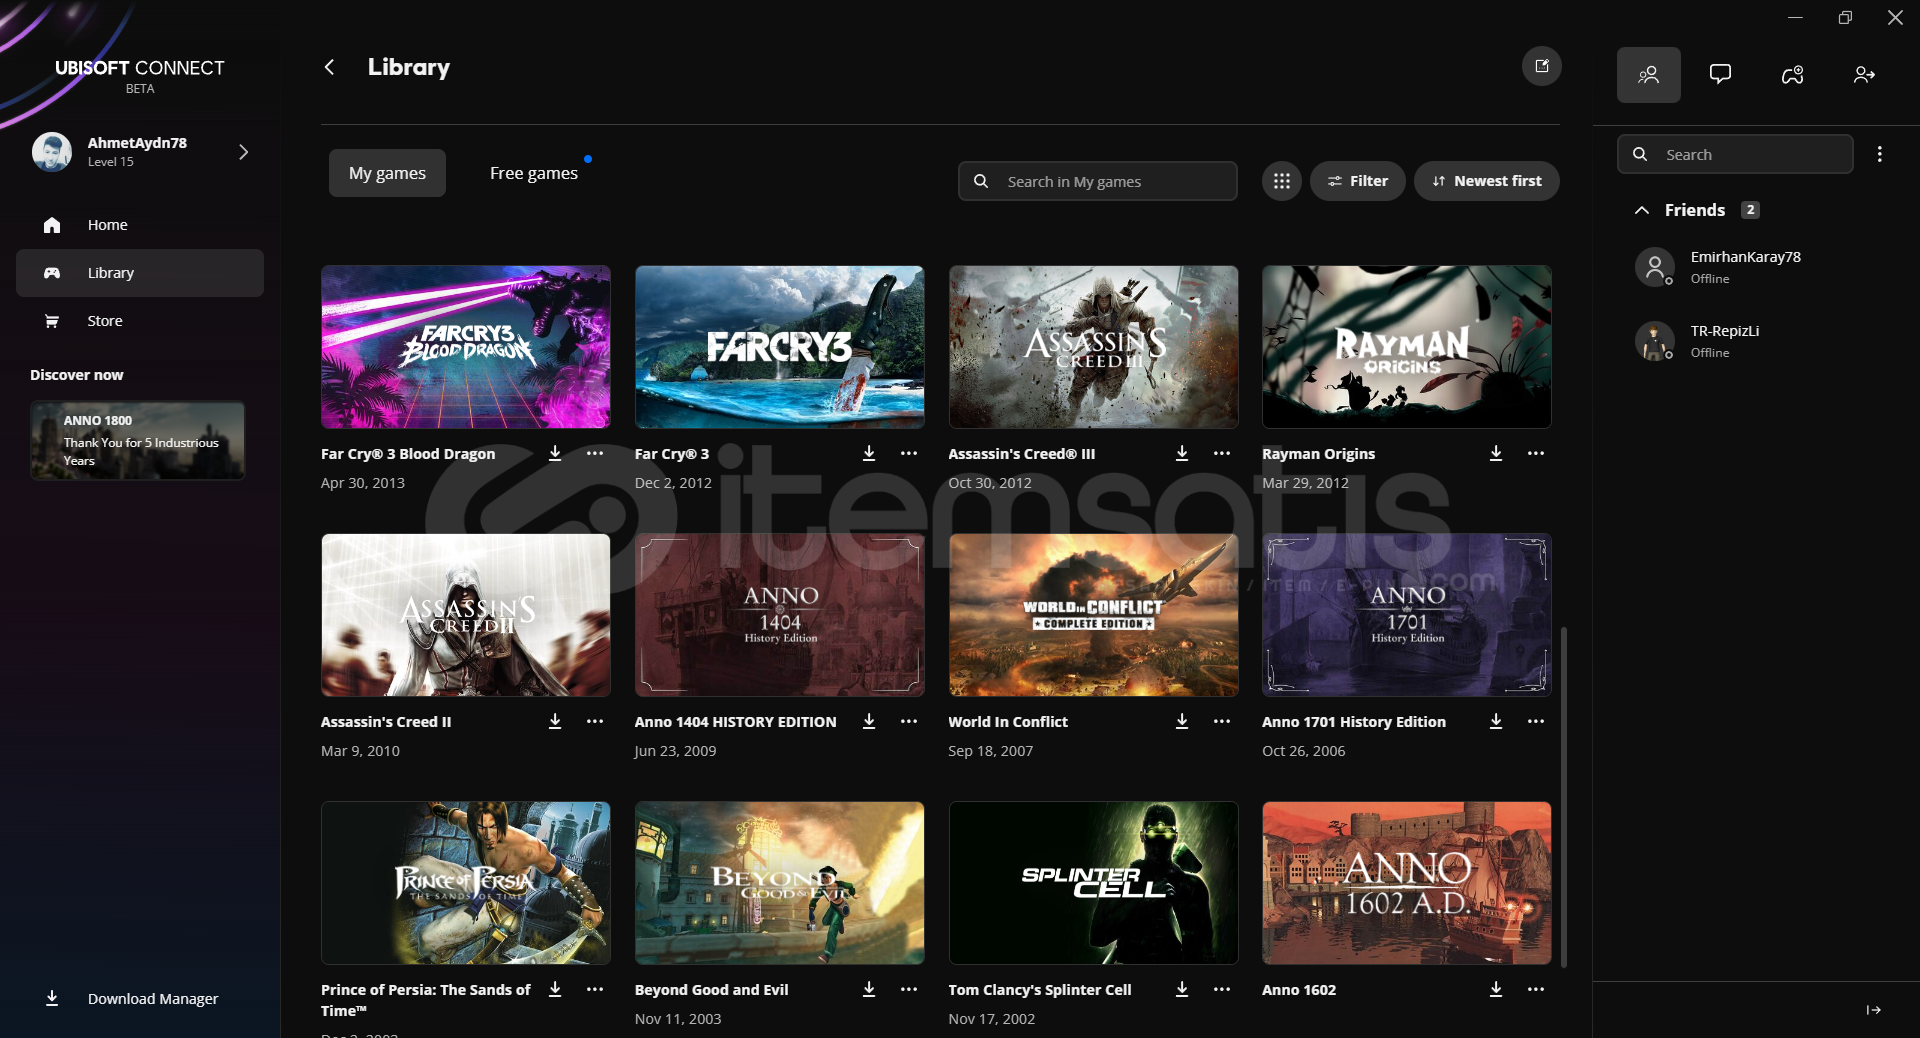Open more options for Rayman Origins
1920x1038 pixels.
1536,453
